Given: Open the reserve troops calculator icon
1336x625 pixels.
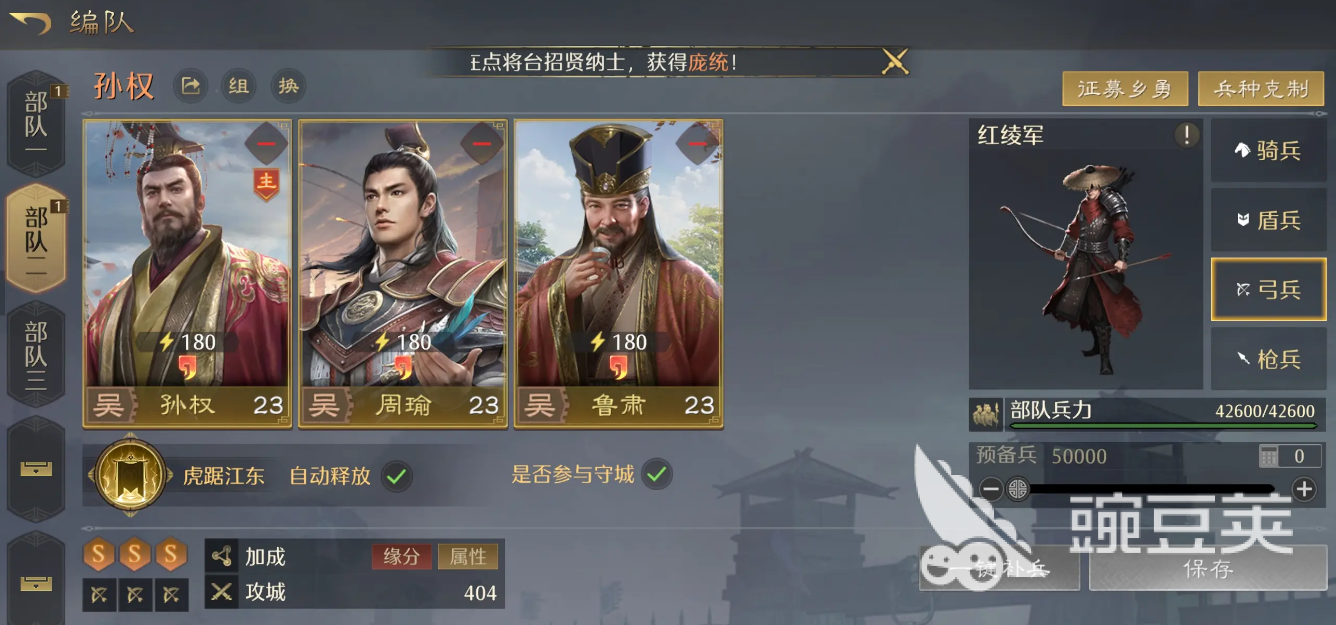Looking at the screenshot, I should point(1269,457).
